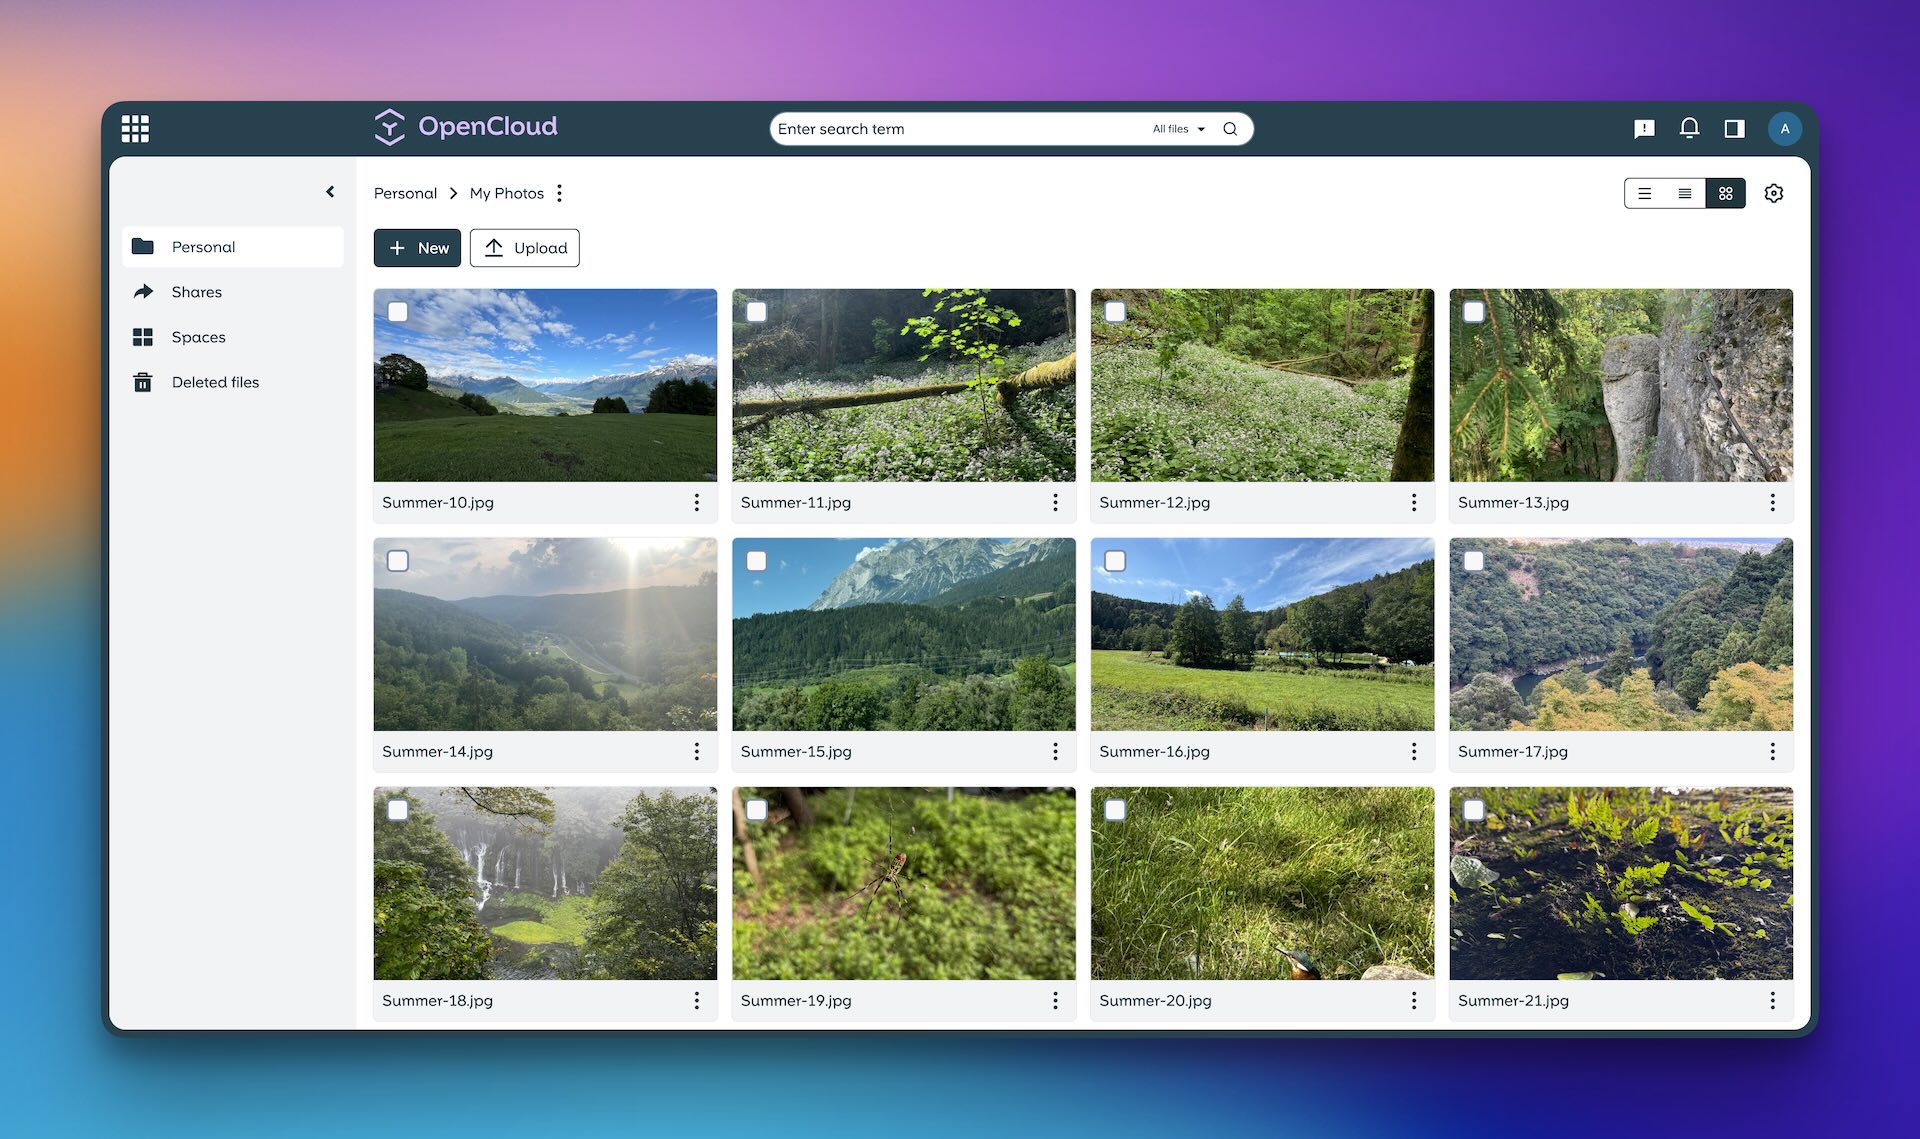1920x1139 pixels.
Task: Start a search with the magnifier icon
Action: pyautogui.click(x=1230, y=128)
